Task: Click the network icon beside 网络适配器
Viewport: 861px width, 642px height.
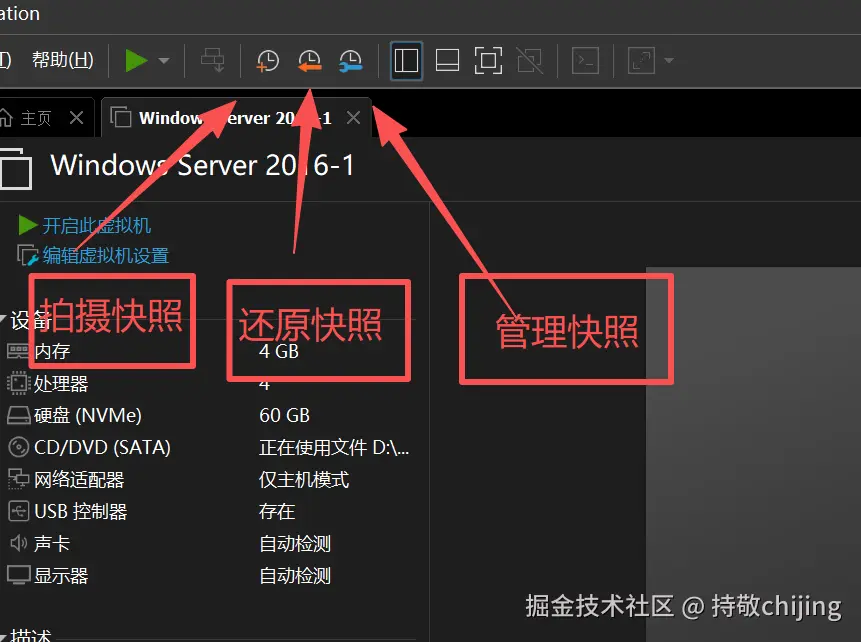Action: tap(18, 479)
